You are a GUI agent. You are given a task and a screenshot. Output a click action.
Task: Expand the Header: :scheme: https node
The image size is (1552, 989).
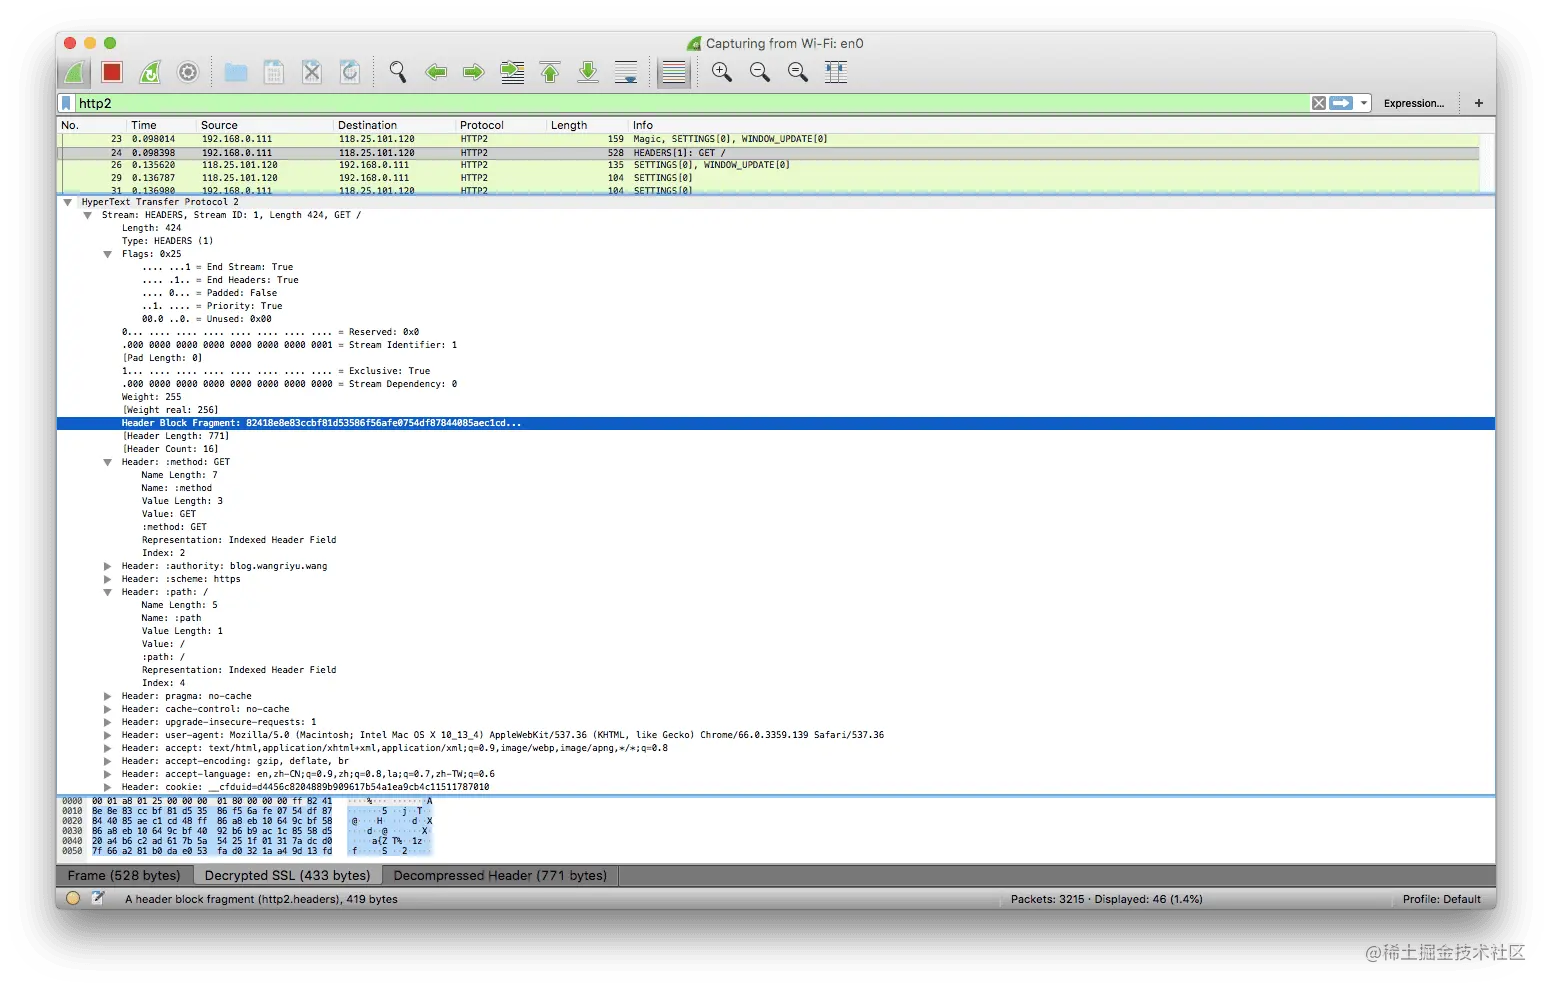(108, 579)
